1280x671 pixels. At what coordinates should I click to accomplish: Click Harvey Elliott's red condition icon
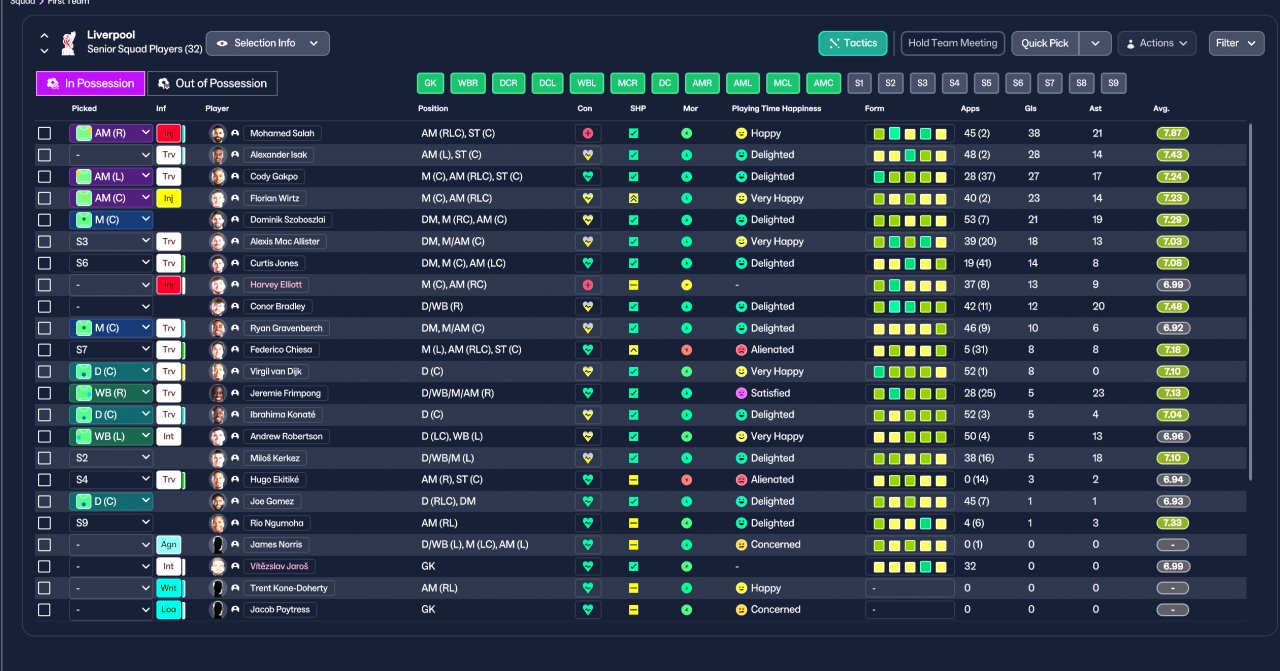point(588,285)
